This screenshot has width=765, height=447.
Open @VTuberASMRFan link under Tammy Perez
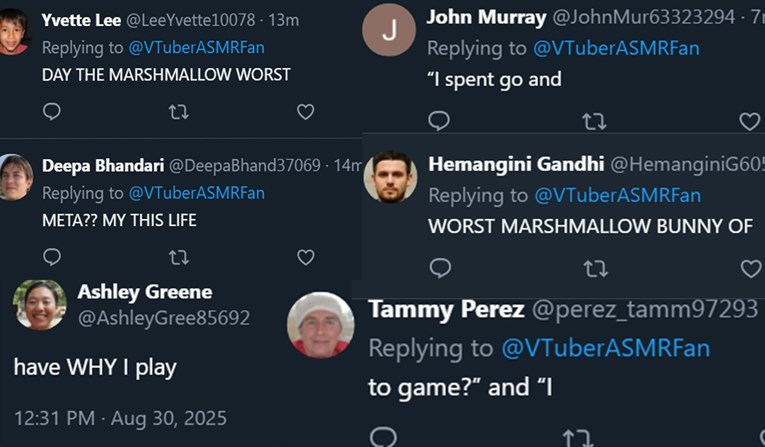pyautogui.click(x=604, y=348)
